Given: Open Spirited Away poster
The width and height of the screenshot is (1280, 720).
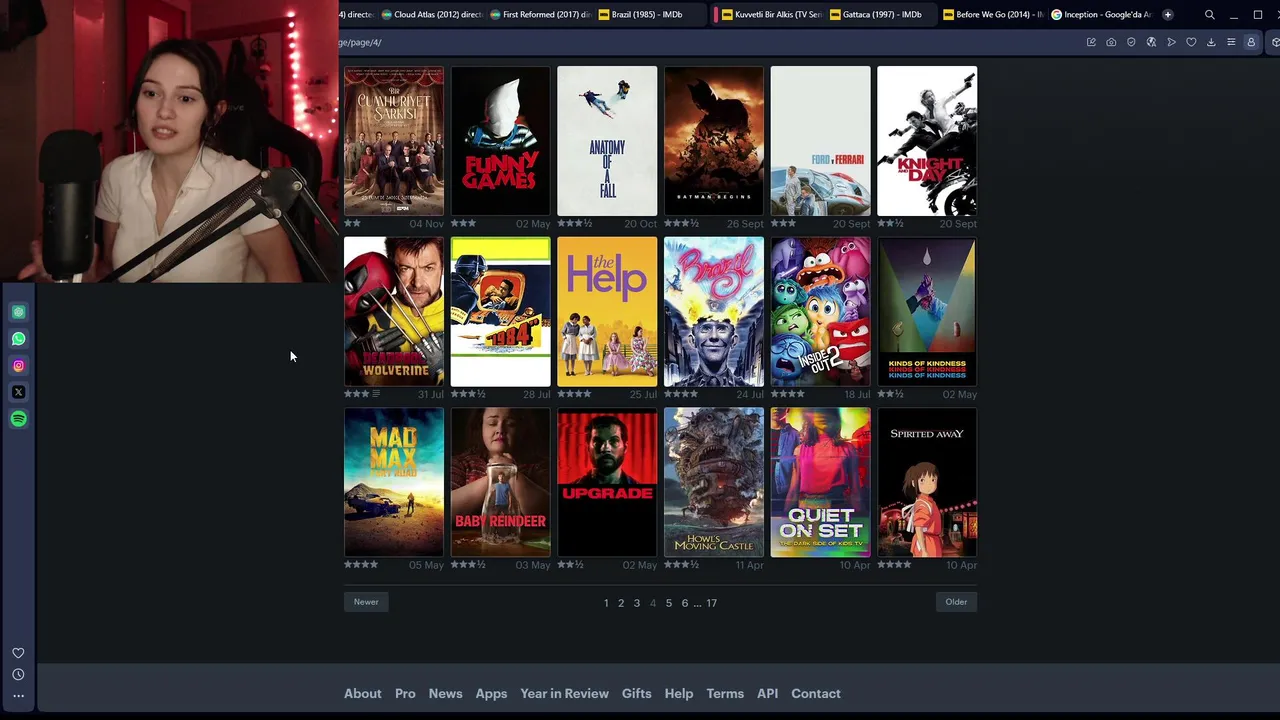Looking at the screenshot, I should [x=927, y=482].
